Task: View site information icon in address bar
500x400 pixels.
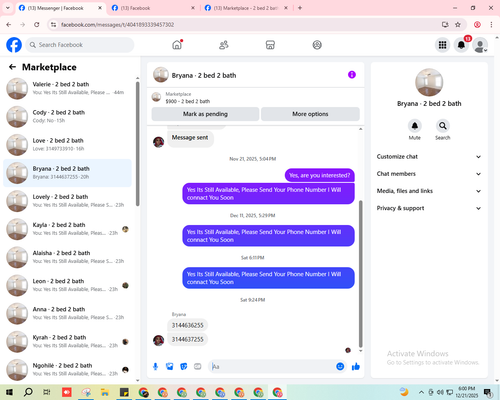Action: point(53,25)
